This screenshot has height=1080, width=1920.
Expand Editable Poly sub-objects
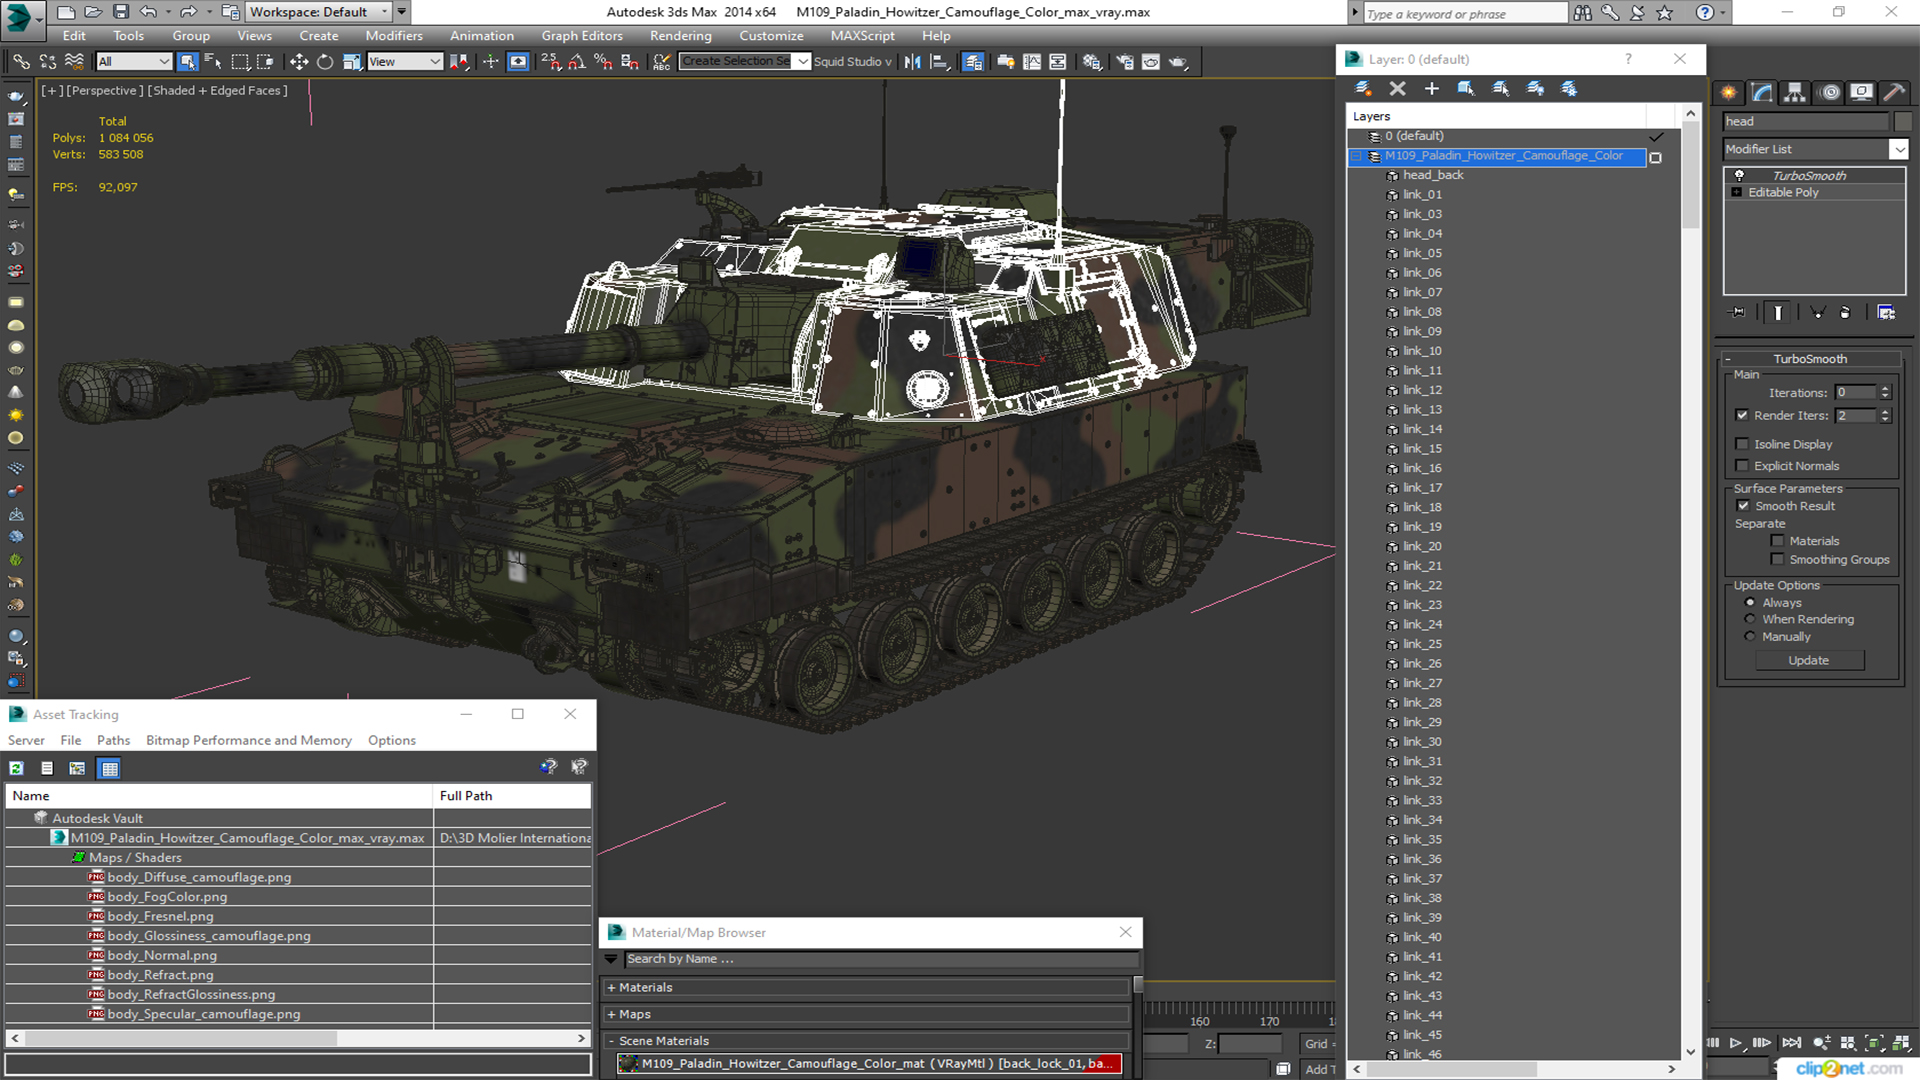coord(1737,193)
